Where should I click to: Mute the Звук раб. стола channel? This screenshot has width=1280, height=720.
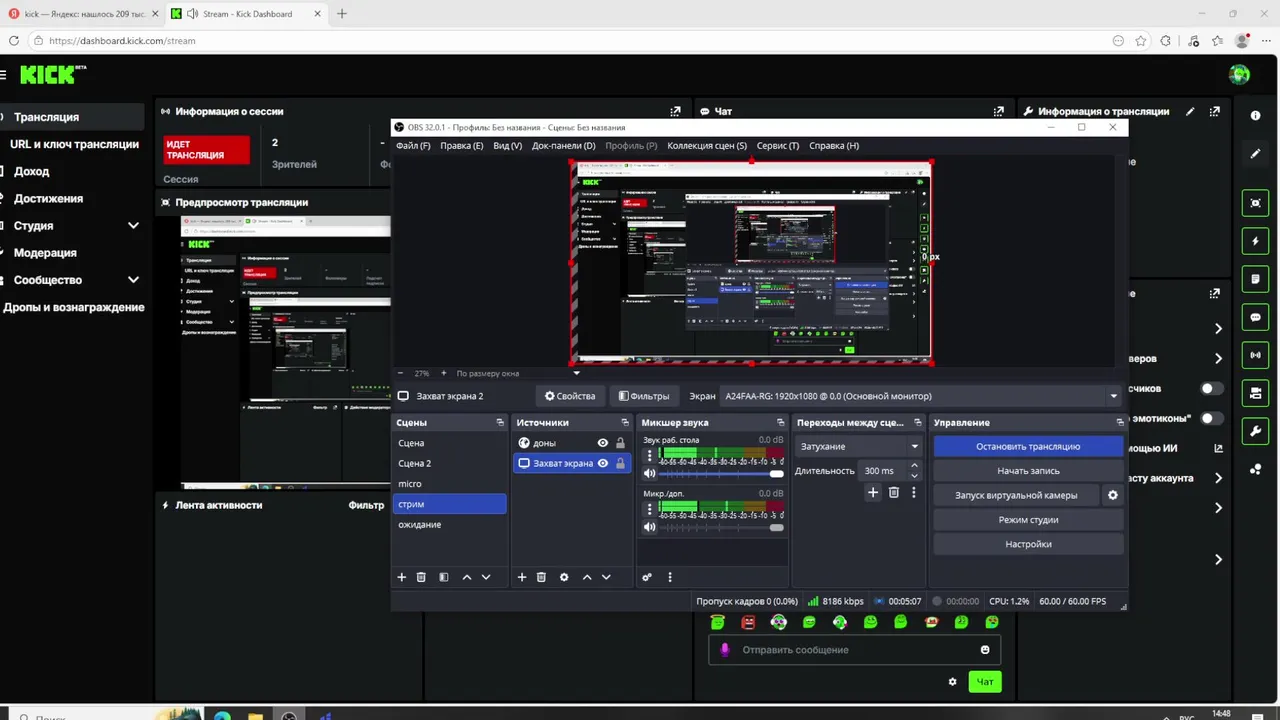coord(650,473)
